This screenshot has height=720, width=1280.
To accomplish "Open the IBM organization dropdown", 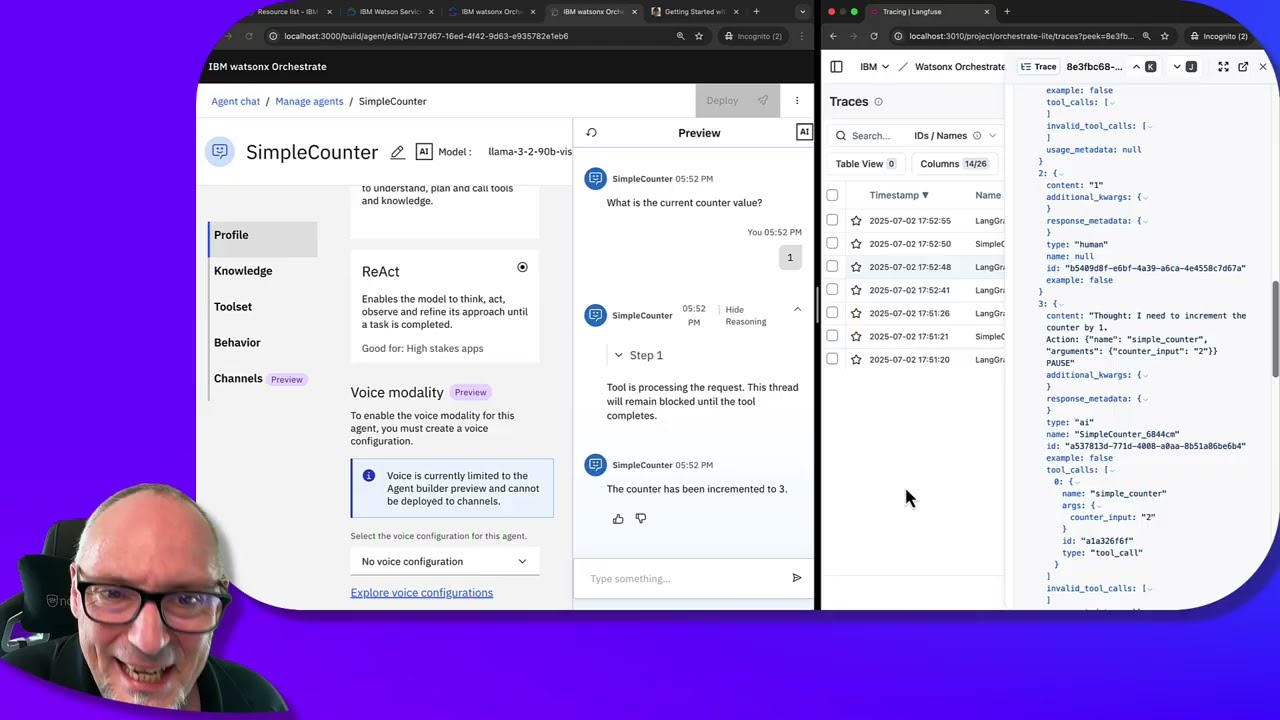I will pyautogui.click(x=874, y=67).
